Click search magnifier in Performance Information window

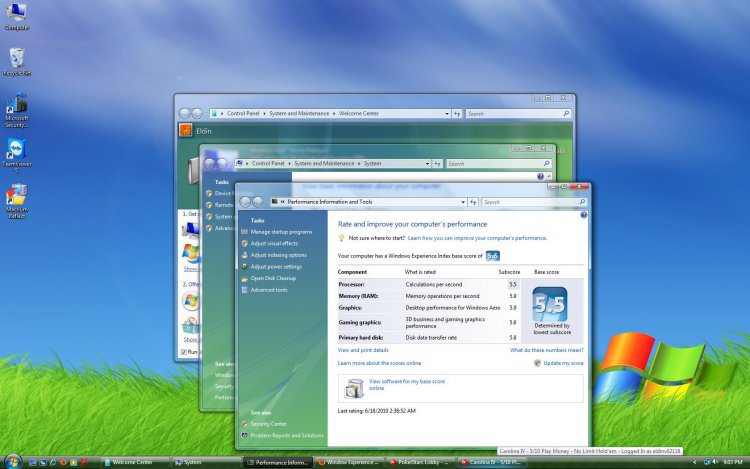[x=582, y=202]
